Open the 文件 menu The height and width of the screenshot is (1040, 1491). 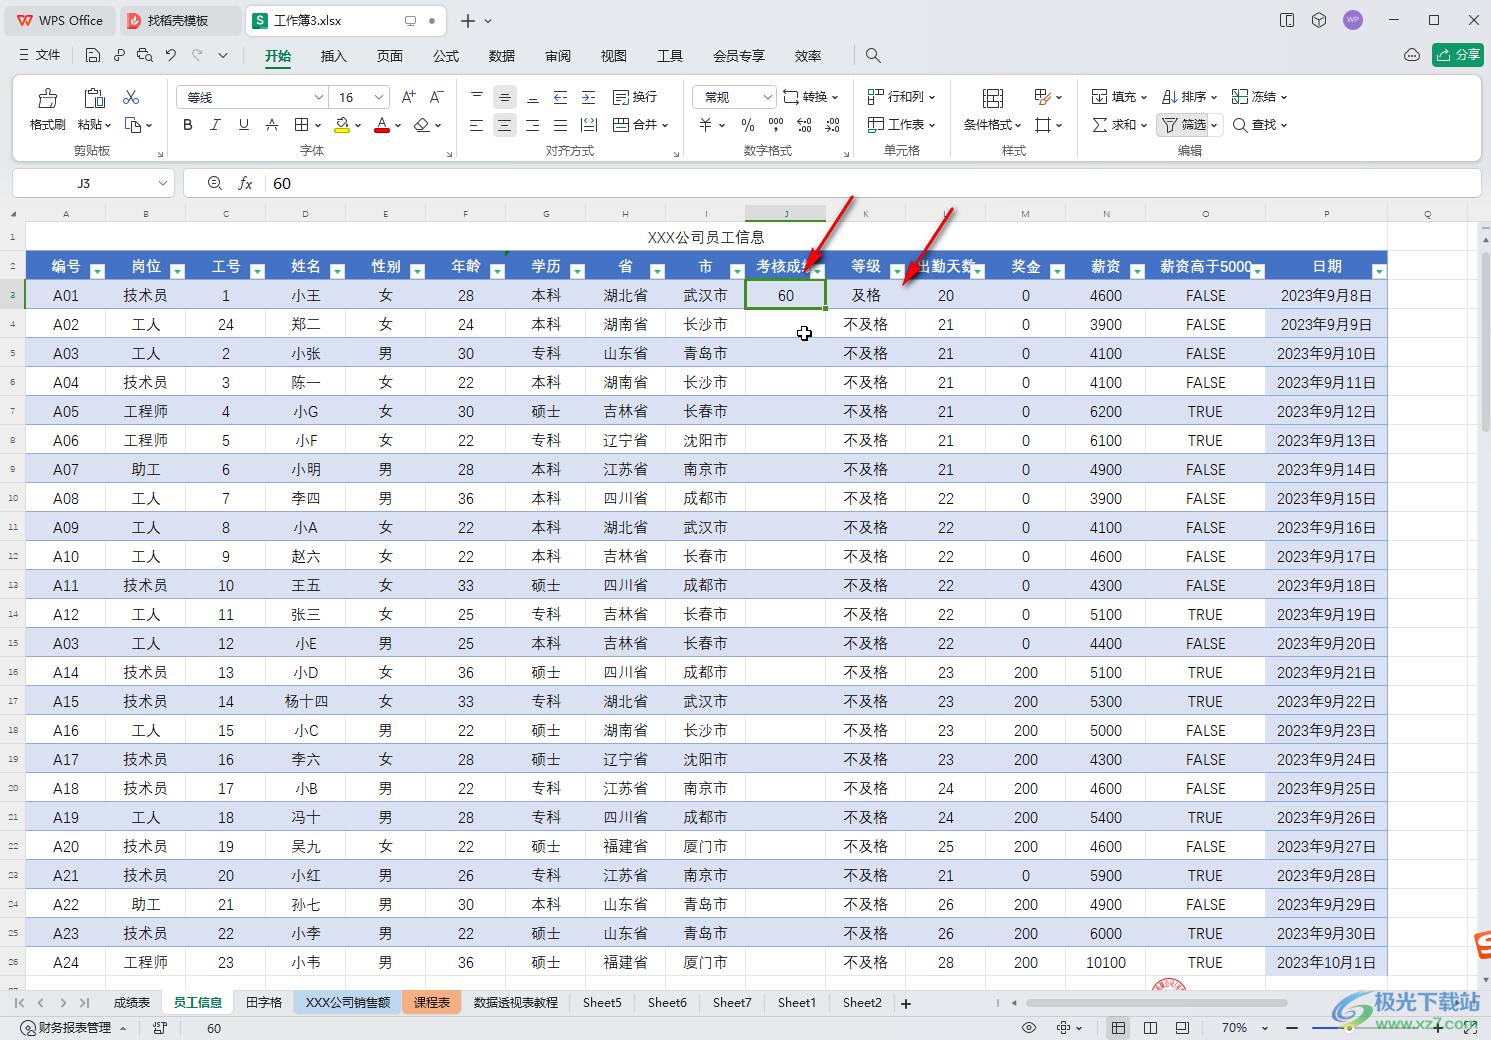[40, 55]
